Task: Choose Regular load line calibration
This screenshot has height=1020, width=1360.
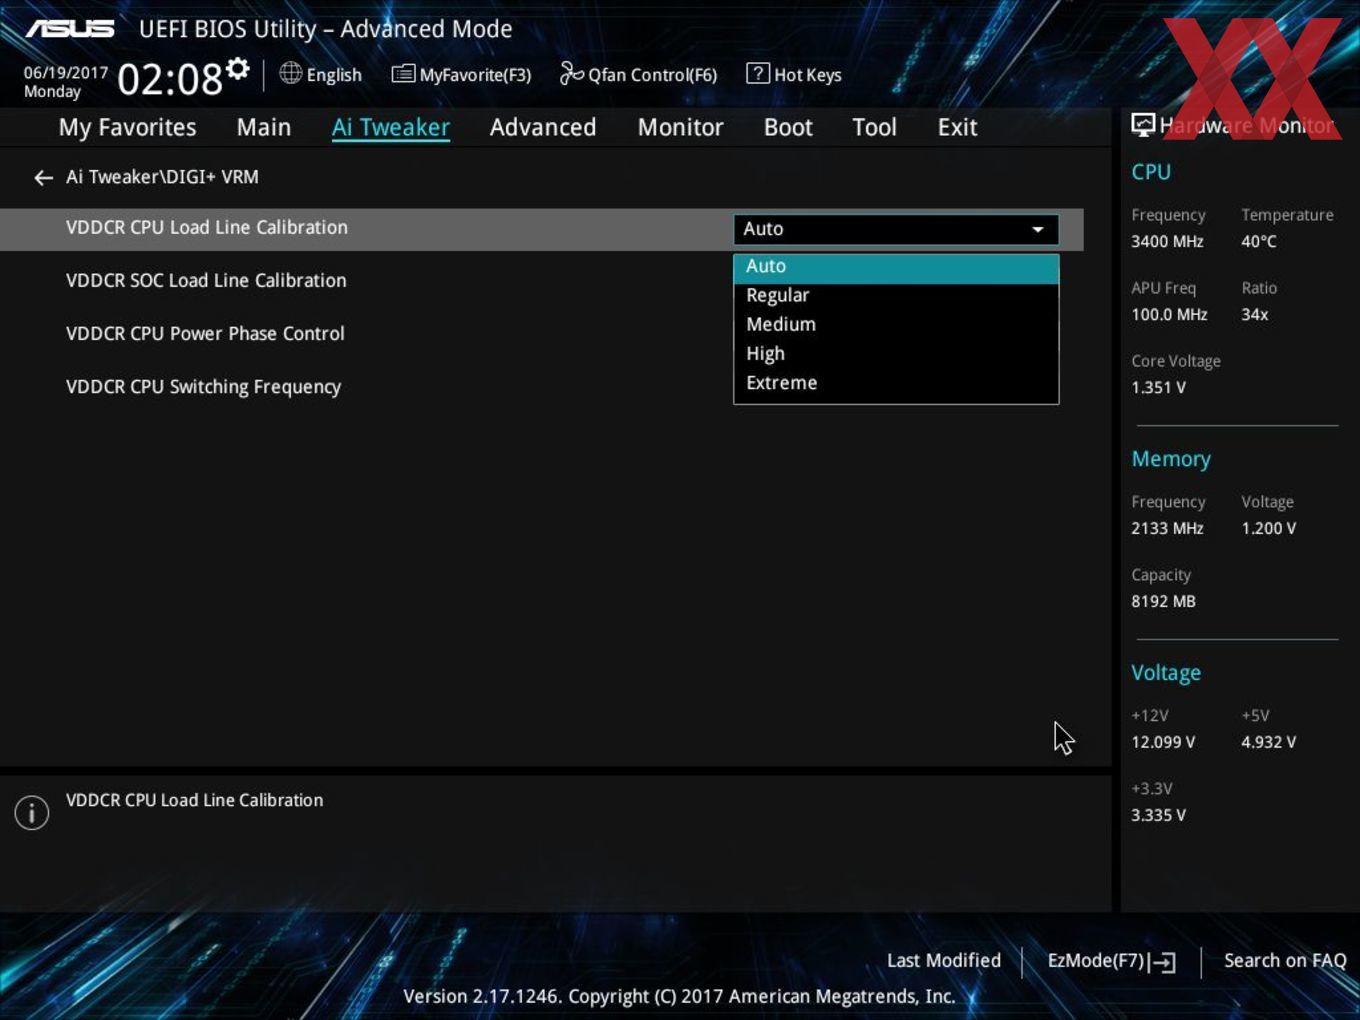Action: [896, 296]
